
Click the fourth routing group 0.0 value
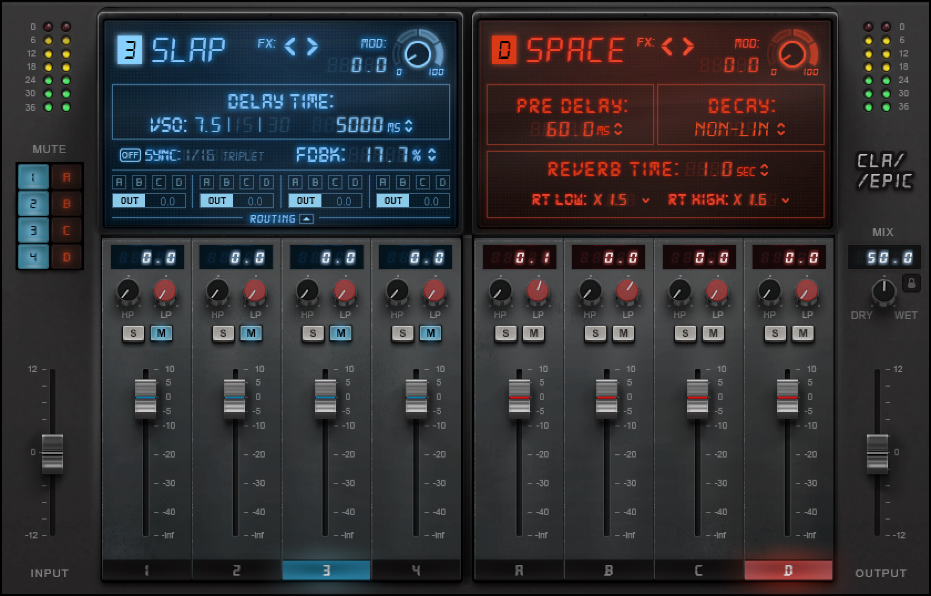[432, 201]
